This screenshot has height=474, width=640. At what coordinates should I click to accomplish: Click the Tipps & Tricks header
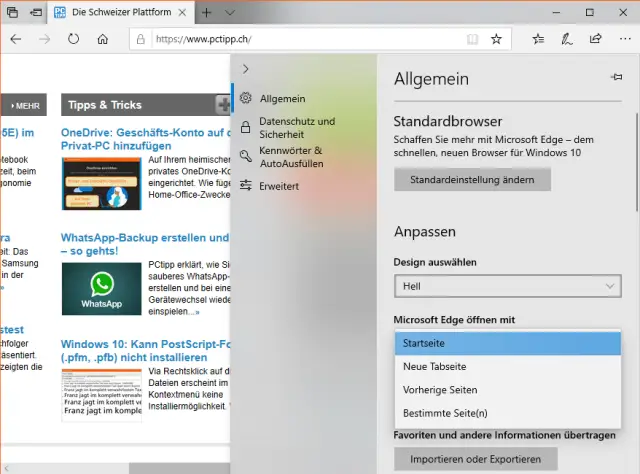[105, 105]
